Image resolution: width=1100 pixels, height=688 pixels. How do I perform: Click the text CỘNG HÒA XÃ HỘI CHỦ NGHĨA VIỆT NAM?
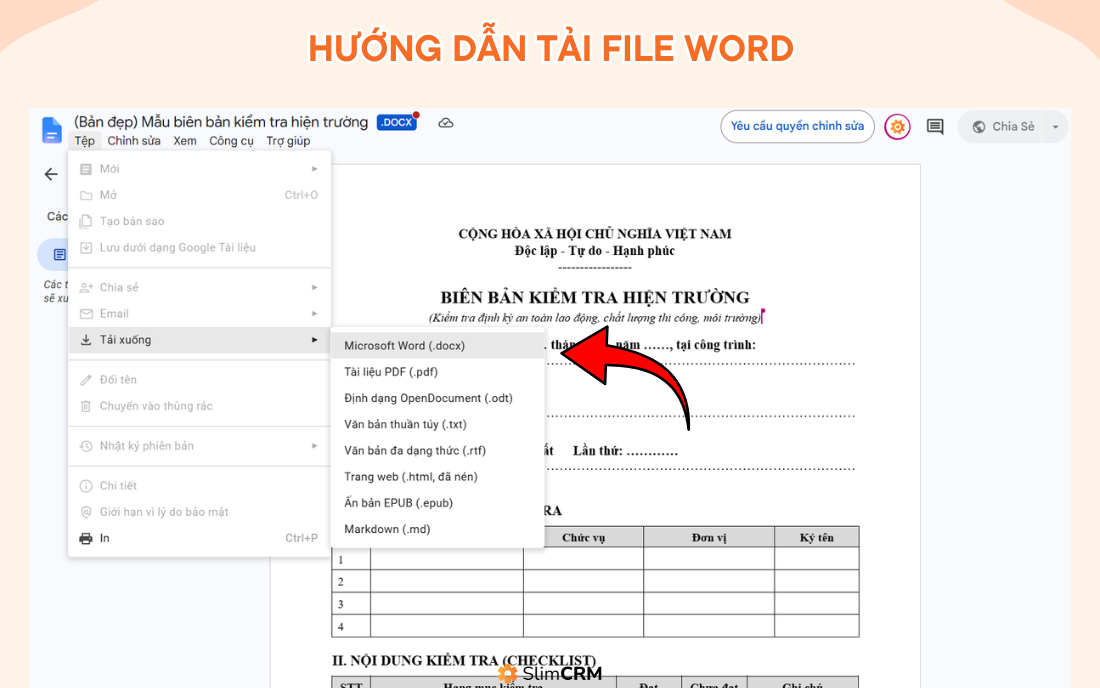[x=595, y=234]
